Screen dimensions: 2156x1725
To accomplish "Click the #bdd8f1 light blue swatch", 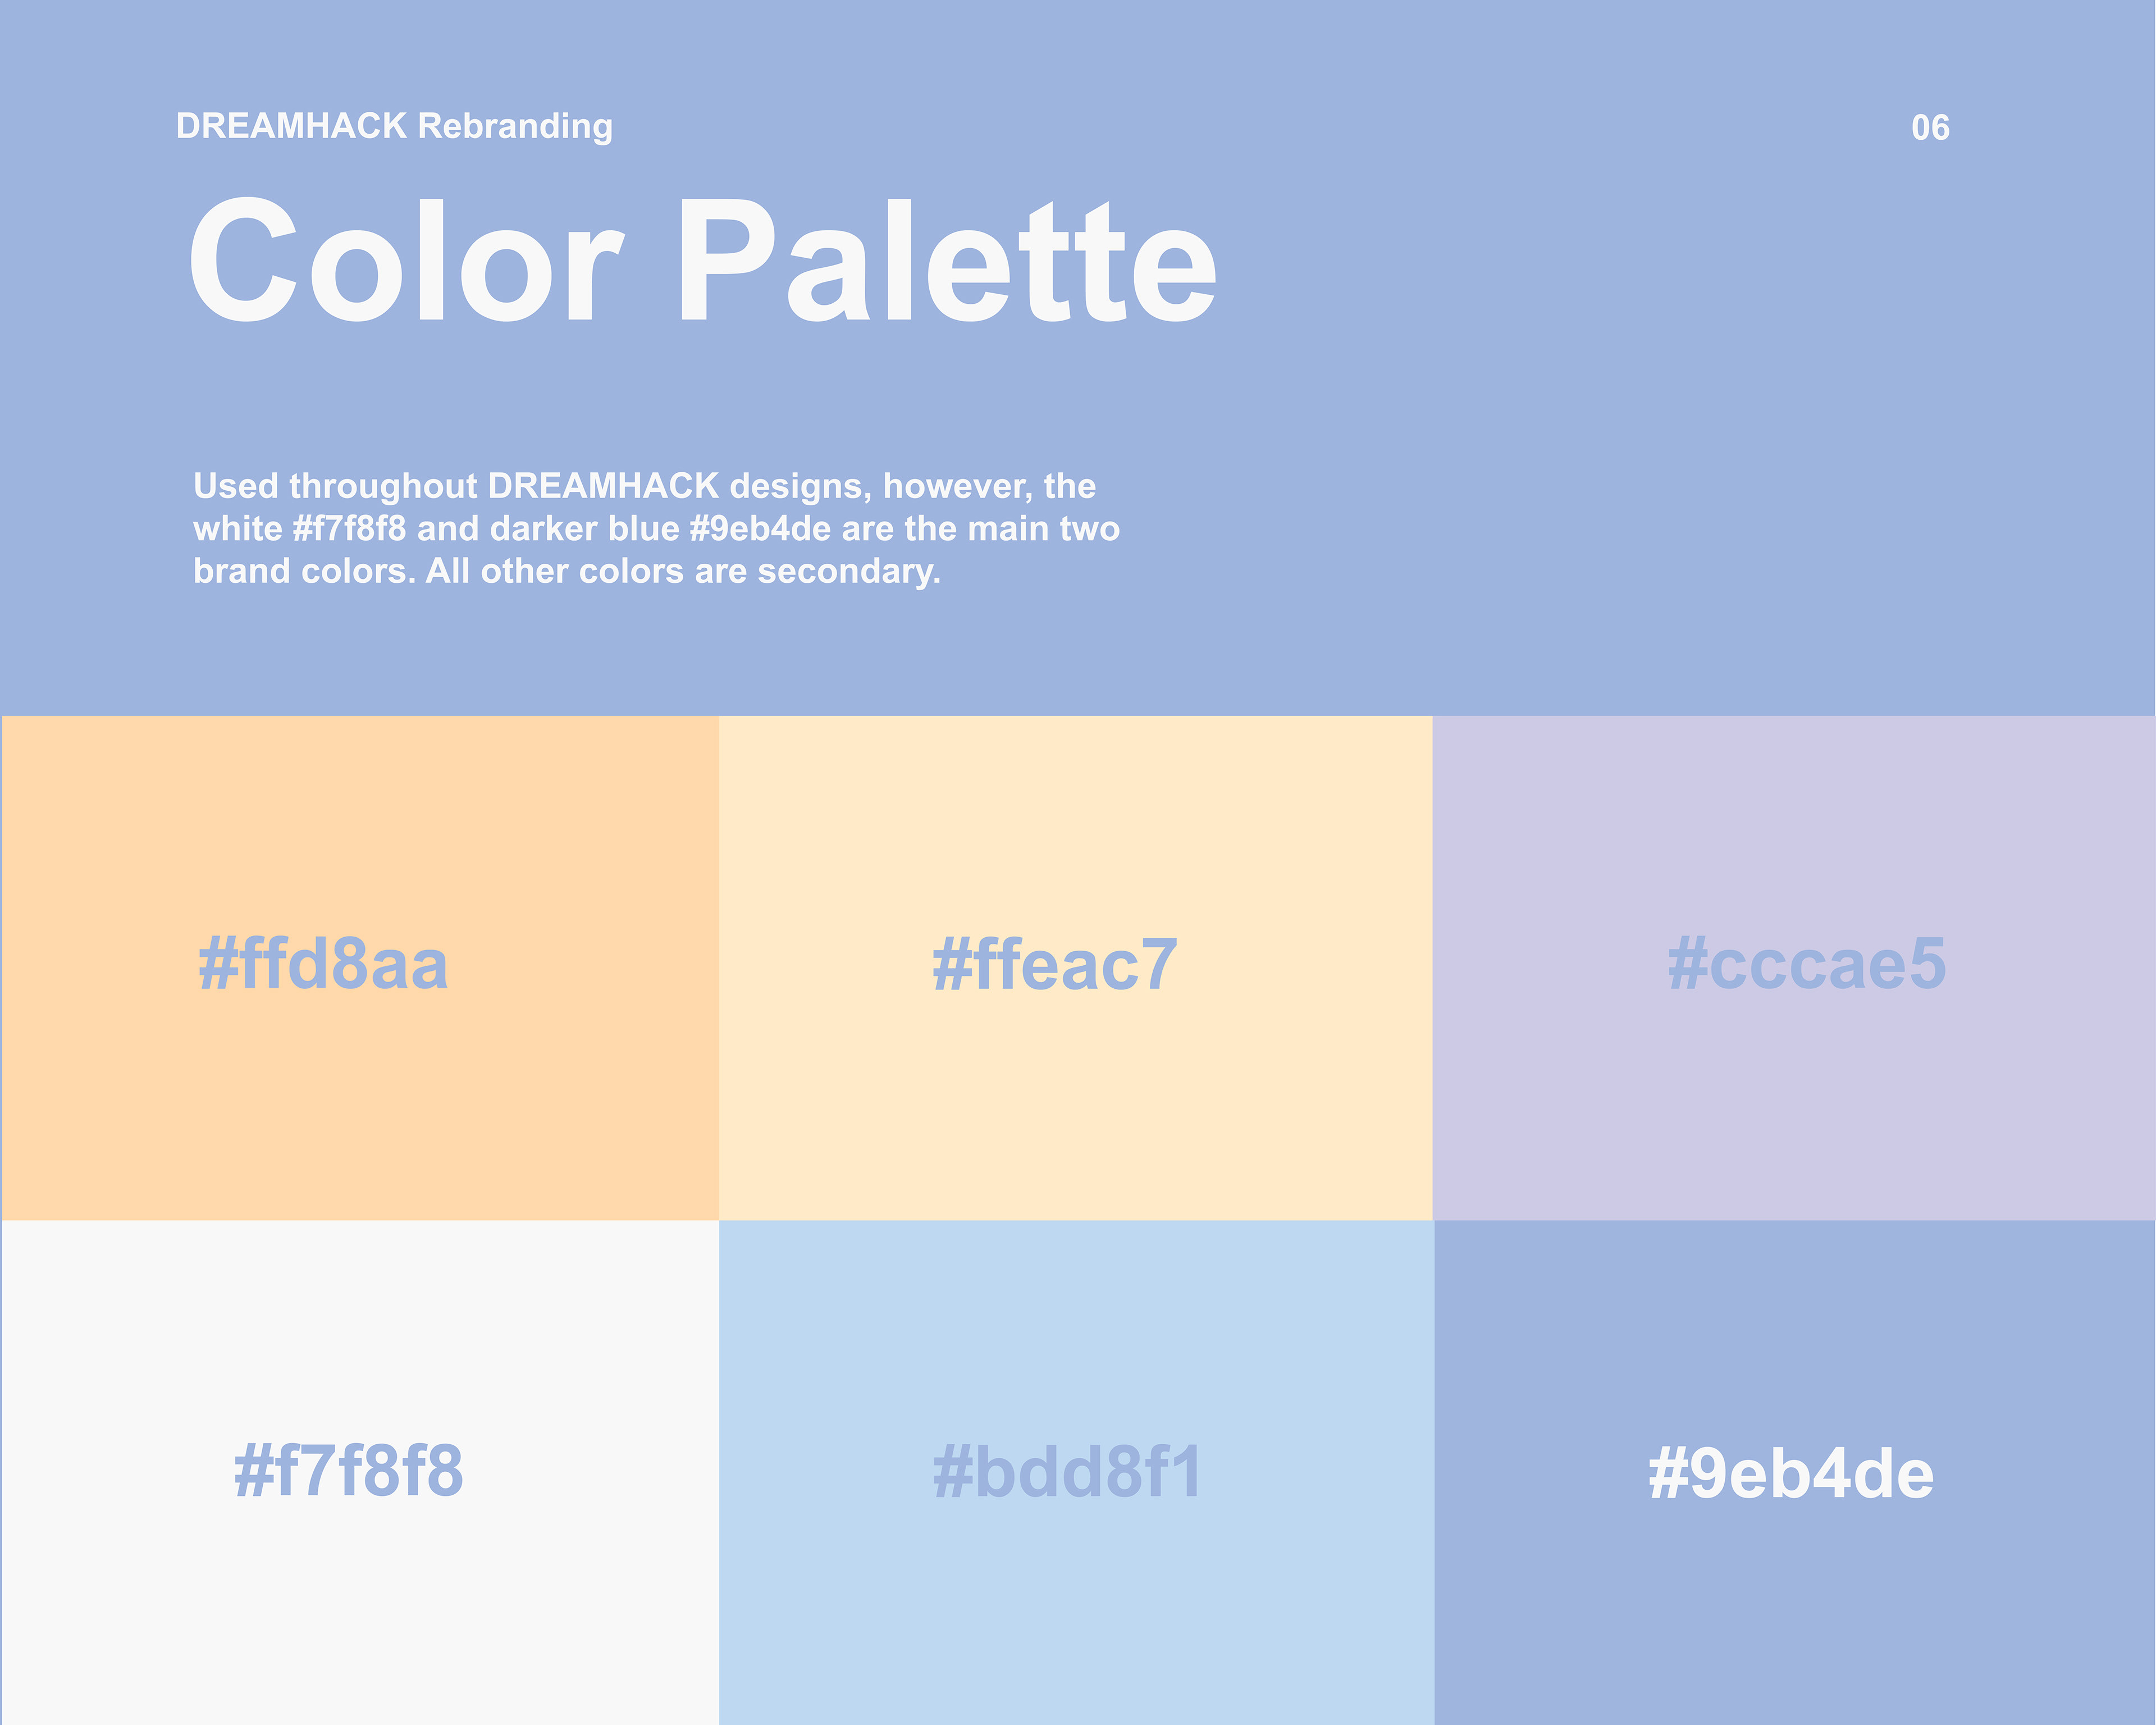I will (x=1076, y=1472).
